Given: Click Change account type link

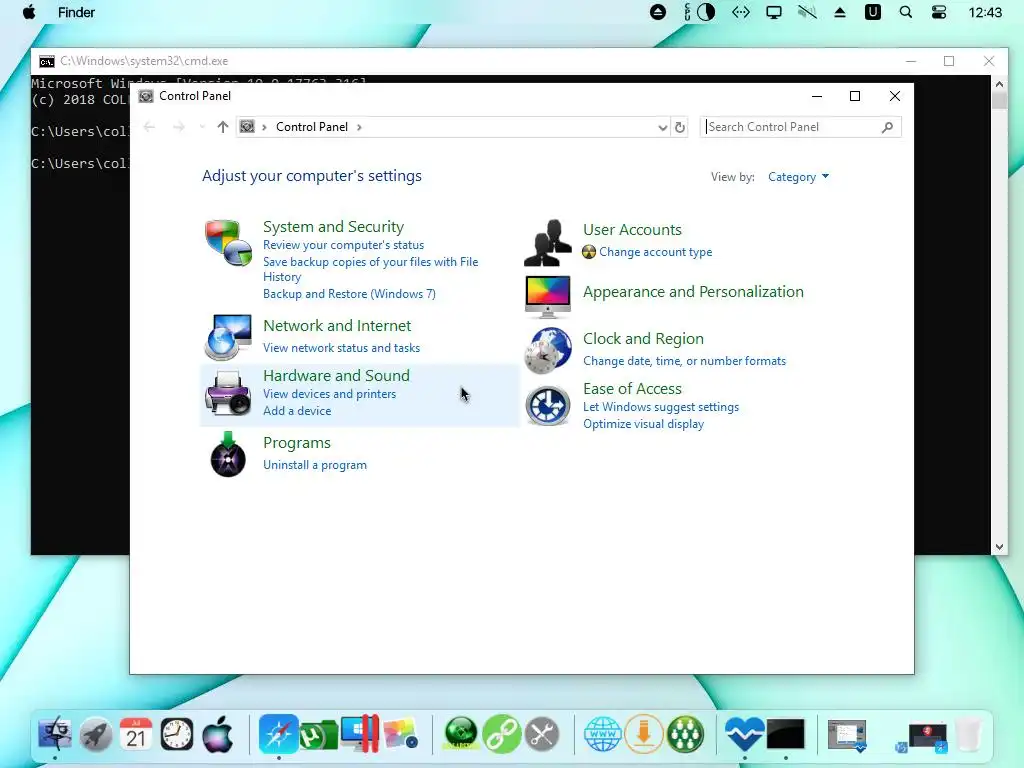Looking at the screenshot, I should pyautogui.click(x=656, y=252).
